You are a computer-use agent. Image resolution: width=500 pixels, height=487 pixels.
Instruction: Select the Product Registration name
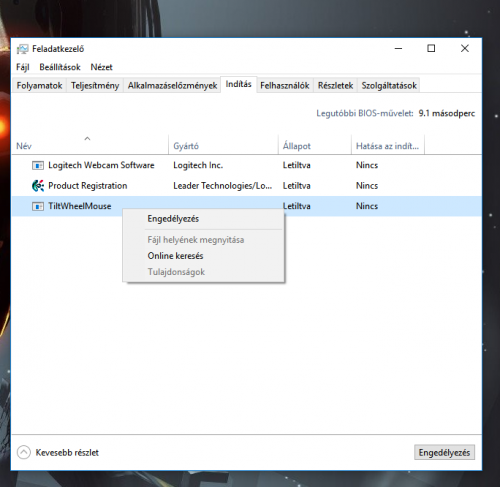pos(88,186)
